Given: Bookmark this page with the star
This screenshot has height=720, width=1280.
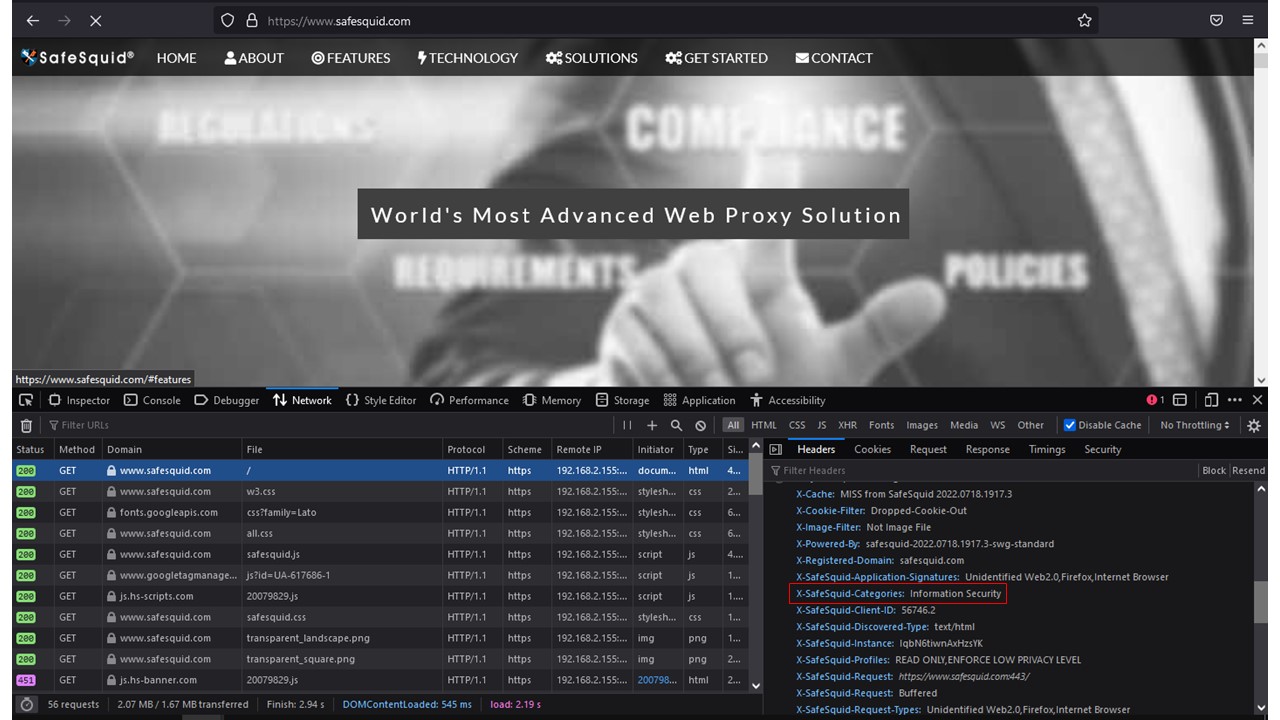Looking at the screenshot, I should point(1084,20).
